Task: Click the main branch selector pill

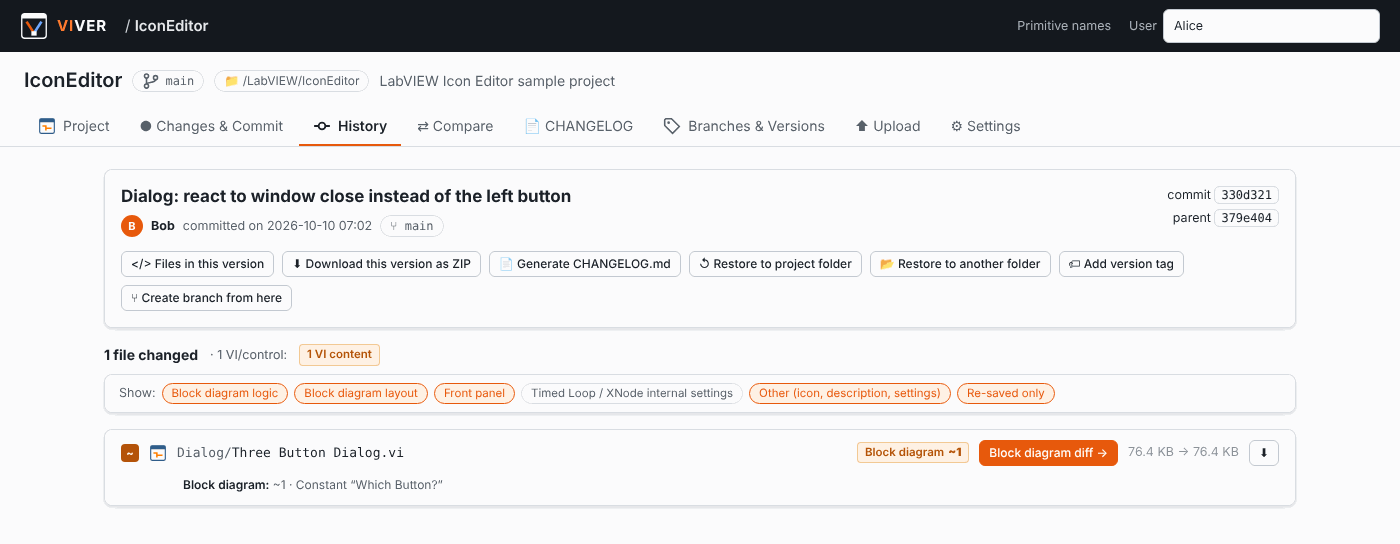Action: (168, 81)
